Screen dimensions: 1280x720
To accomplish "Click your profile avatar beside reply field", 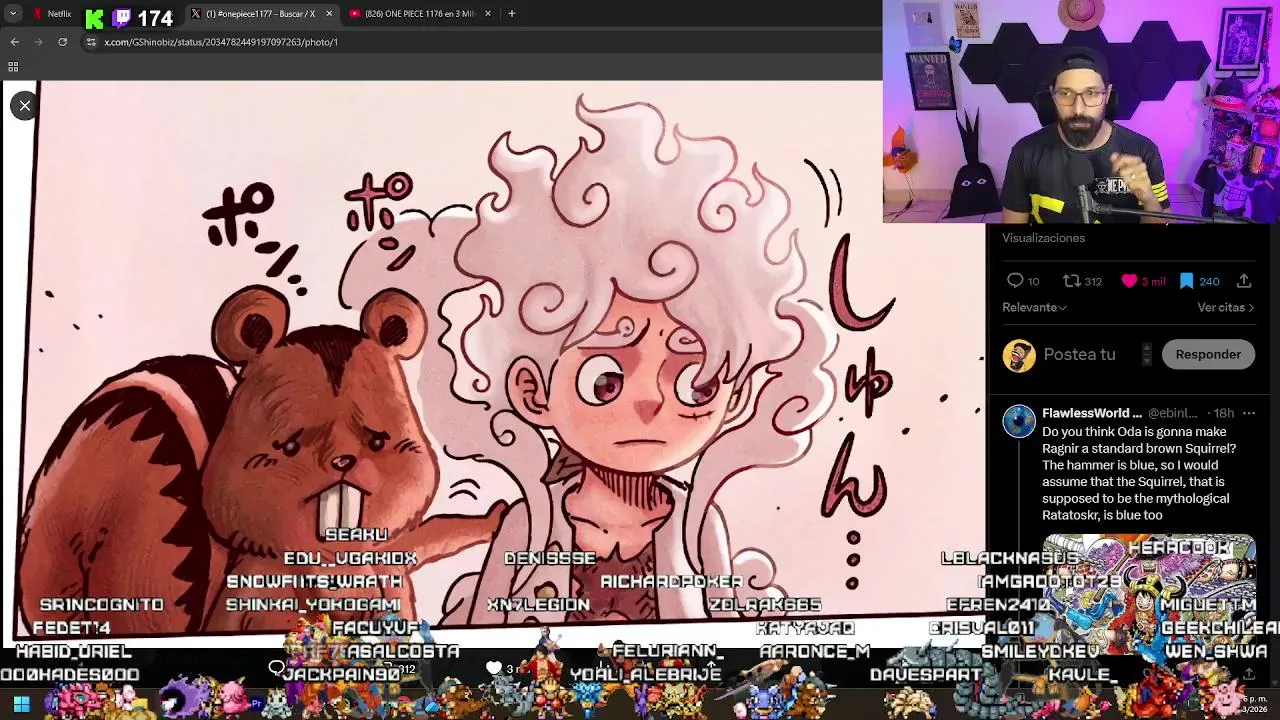I will (x=1019, y=355).
